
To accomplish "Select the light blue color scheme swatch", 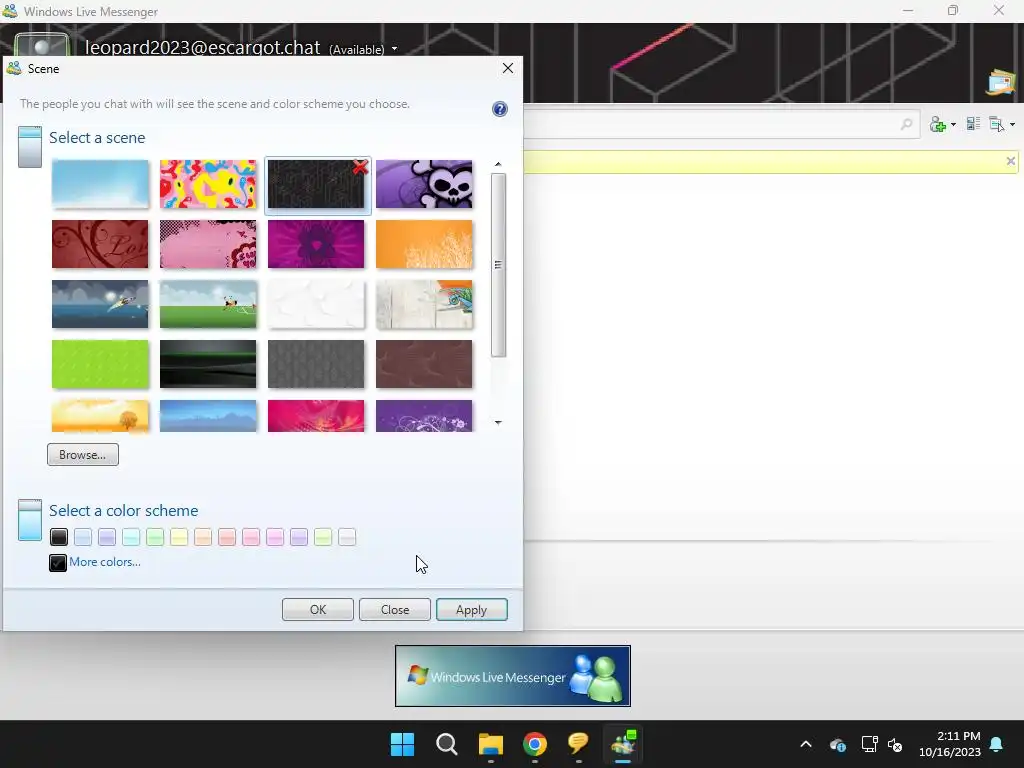I will point(83,537).
